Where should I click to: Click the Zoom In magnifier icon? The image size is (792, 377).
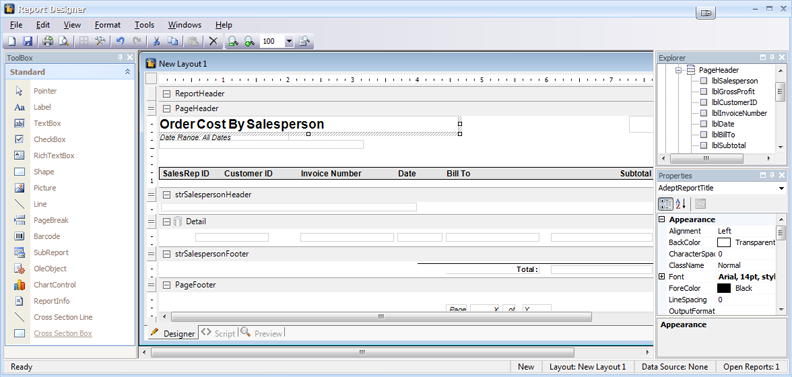tap(250, 41)
